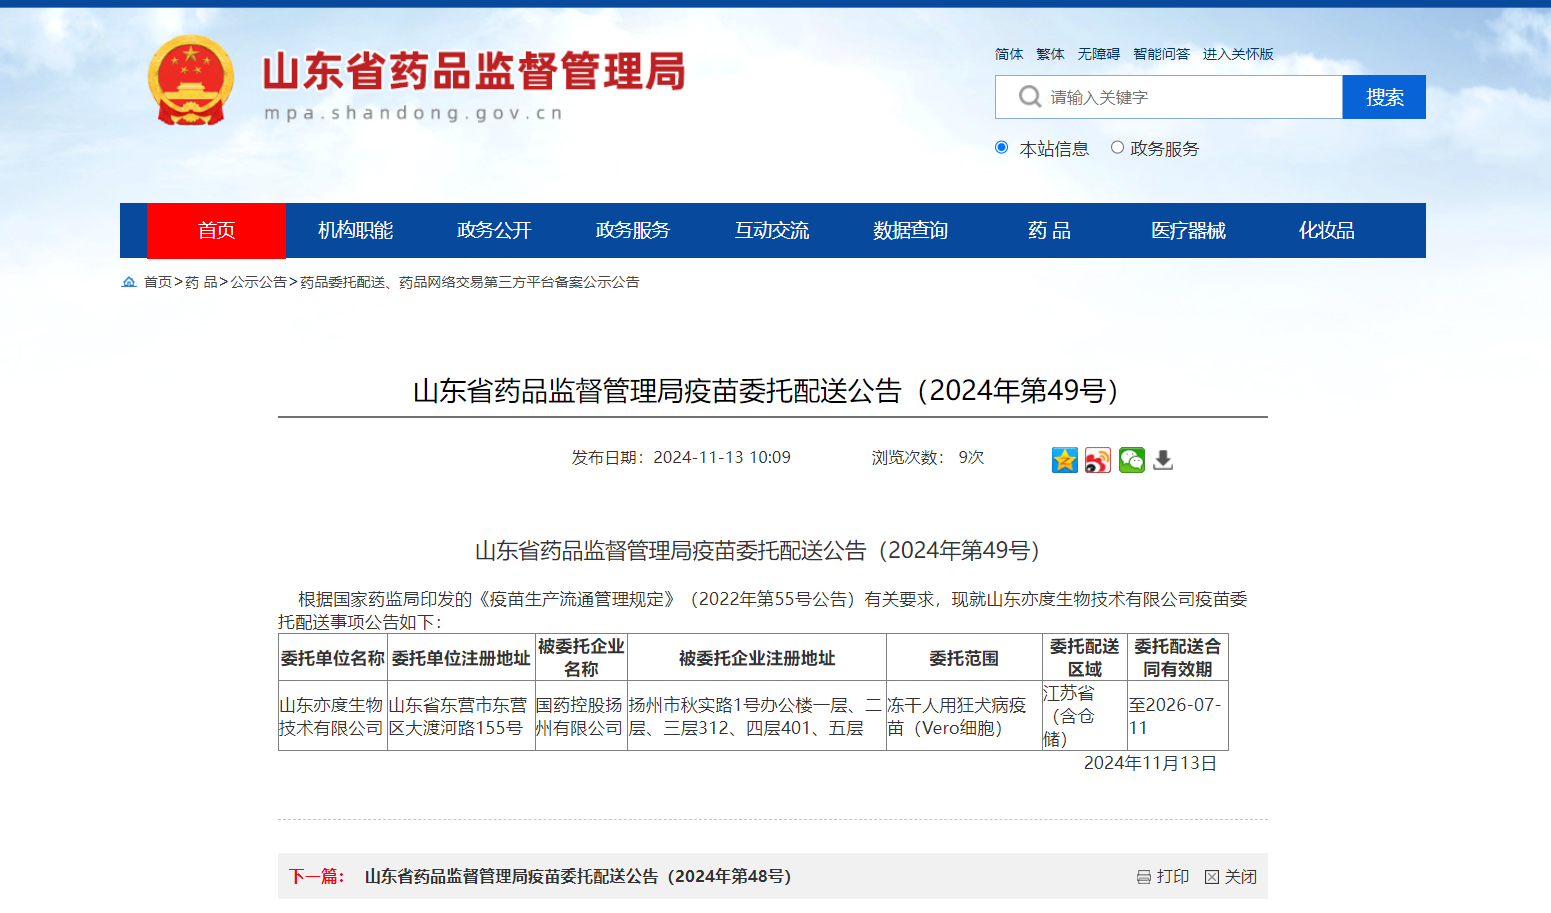Click the magnifier icon in search box
Viewport: 1551px width, 913px height.
click(1029, 97)
